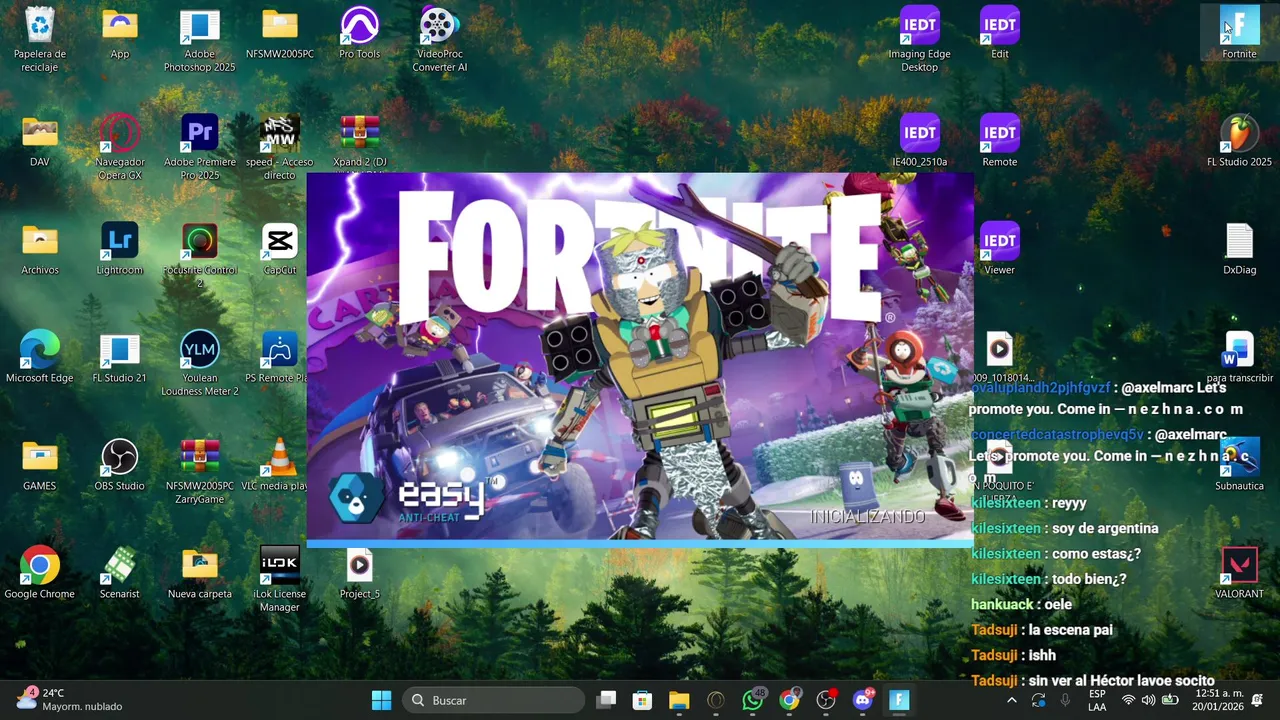Image resolution: width=1280 pixels, height=720 pixels.
Task: Open the DxDiag text file
Action: 1240,249
